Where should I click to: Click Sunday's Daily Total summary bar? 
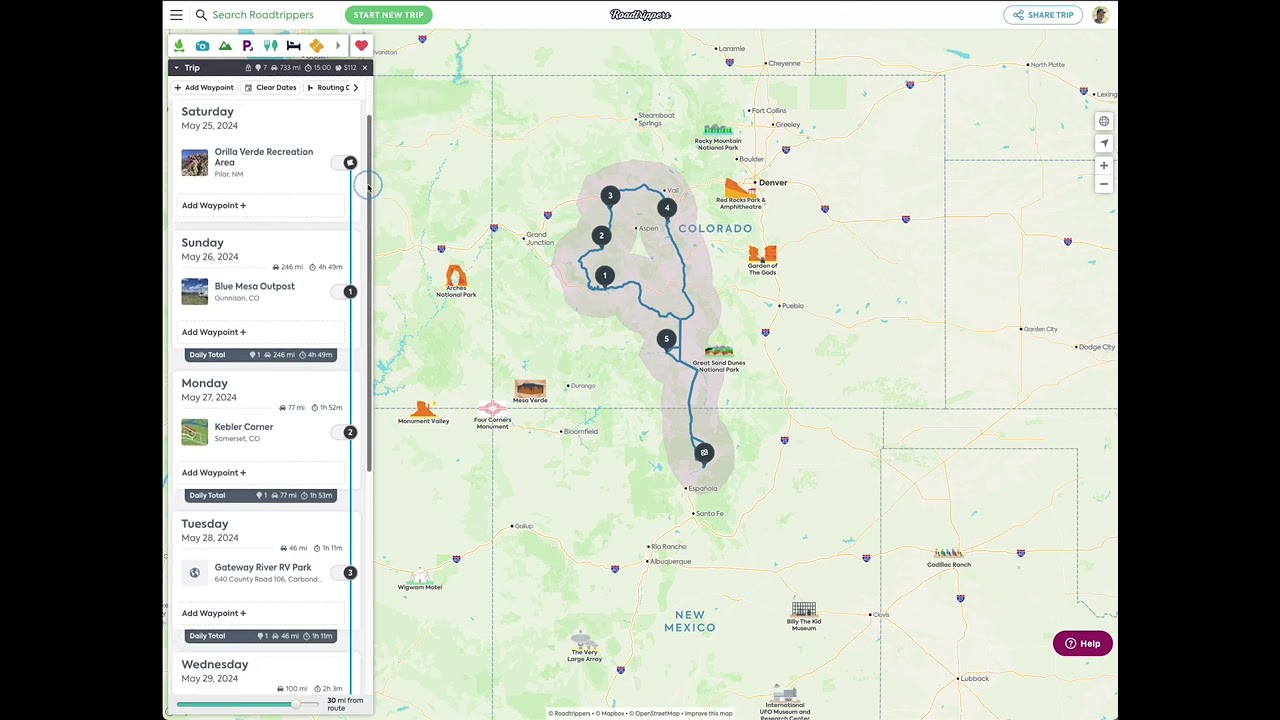click(x=260, y=355)
